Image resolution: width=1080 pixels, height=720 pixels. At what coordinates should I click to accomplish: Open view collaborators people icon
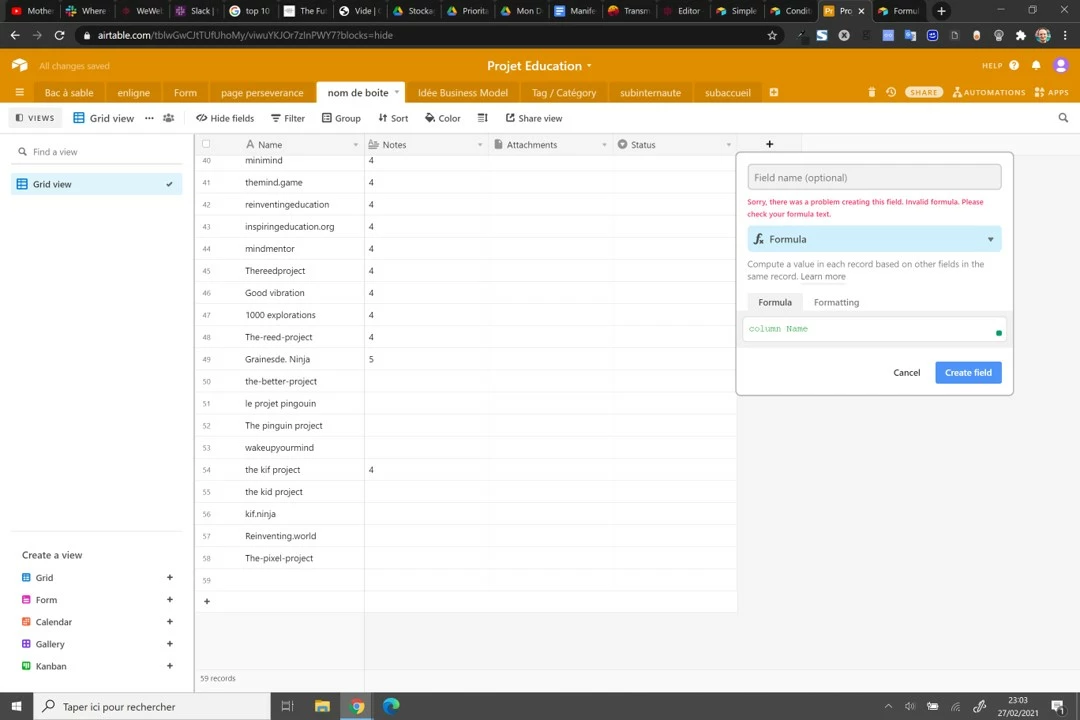click(169, 118)
